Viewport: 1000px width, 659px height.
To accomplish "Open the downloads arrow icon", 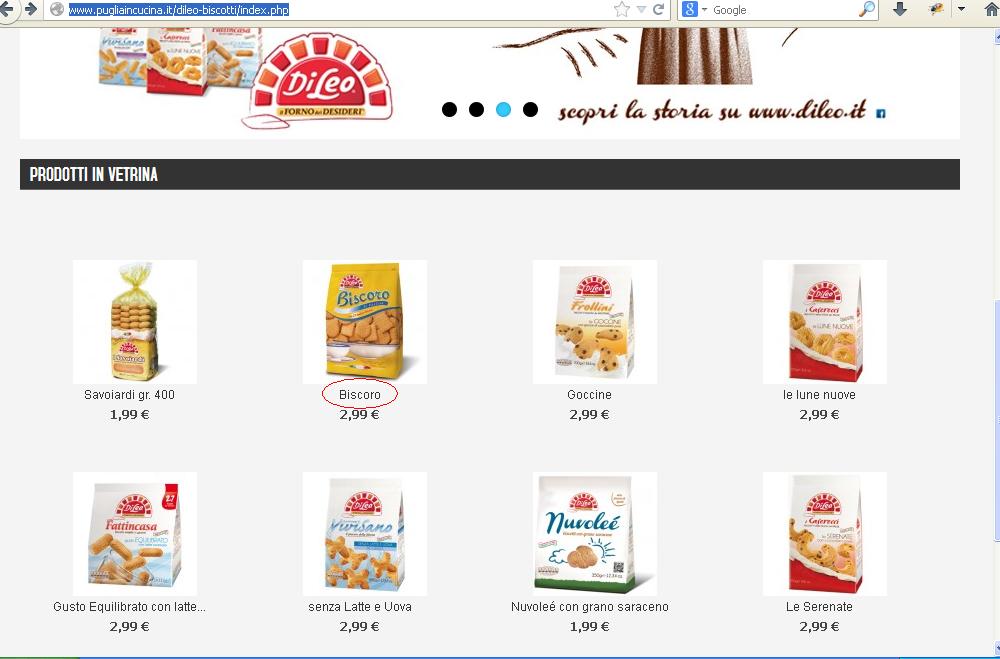I will pyautogui.click(x=900, y=9).
